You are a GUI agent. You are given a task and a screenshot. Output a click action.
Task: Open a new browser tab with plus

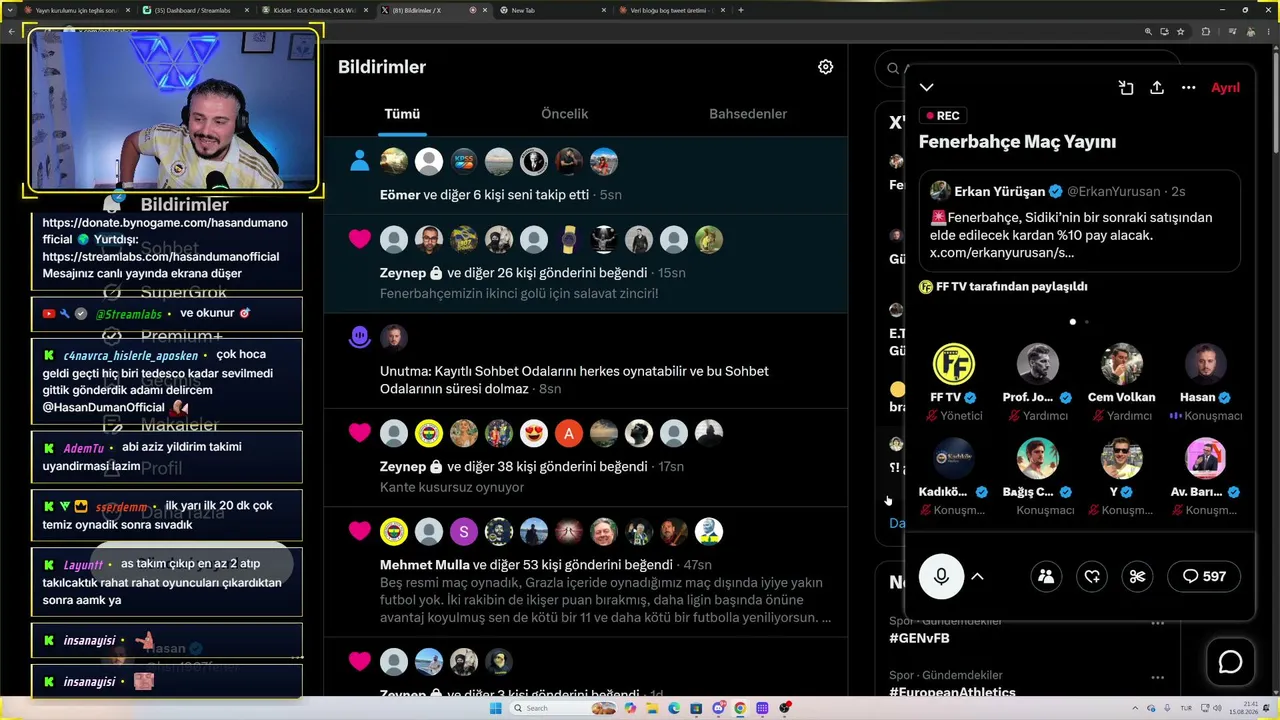[x=740, y=10]
